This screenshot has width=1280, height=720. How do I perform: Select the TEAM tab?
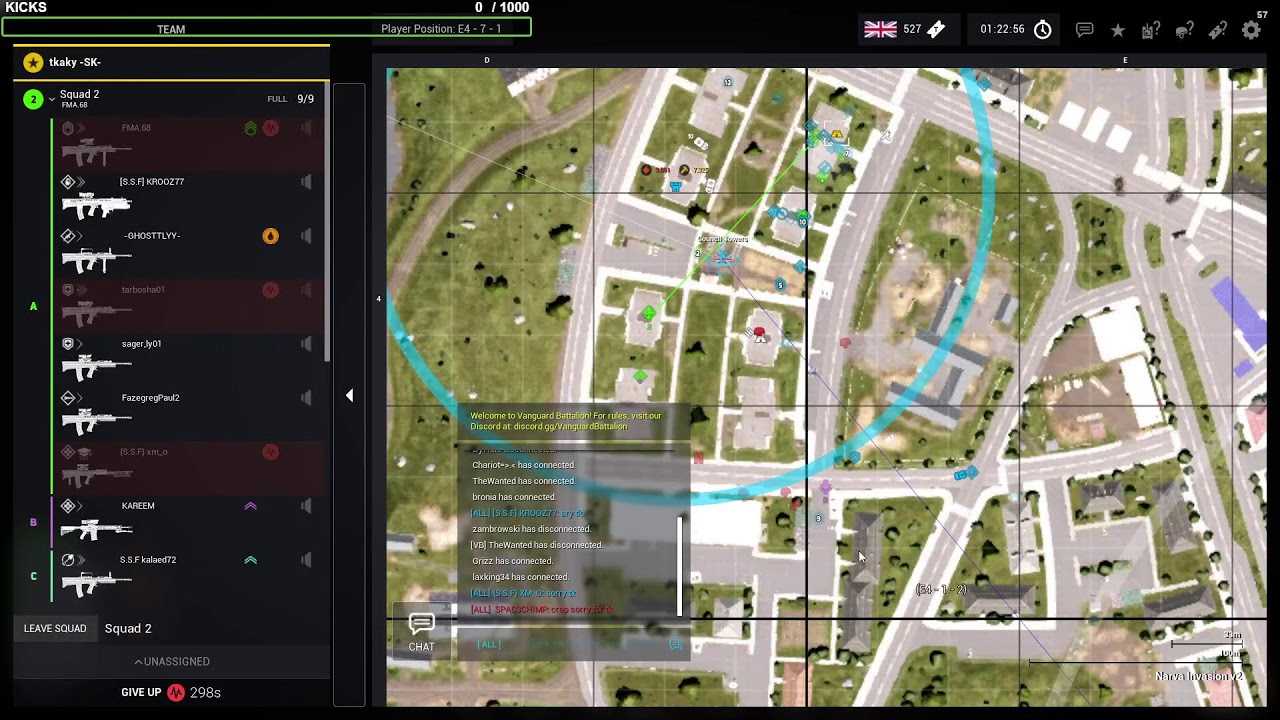pos(171,29)
